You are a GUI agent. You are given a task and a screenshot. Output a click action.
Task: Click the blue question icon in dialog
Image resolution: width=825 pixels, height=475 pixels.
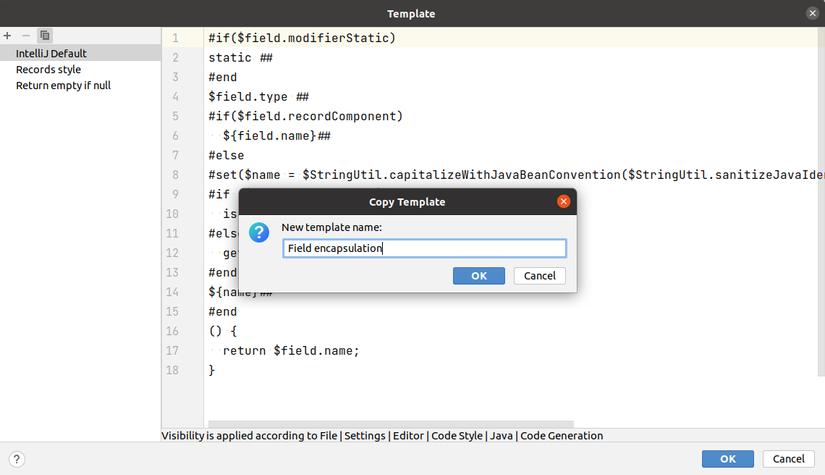259,232
